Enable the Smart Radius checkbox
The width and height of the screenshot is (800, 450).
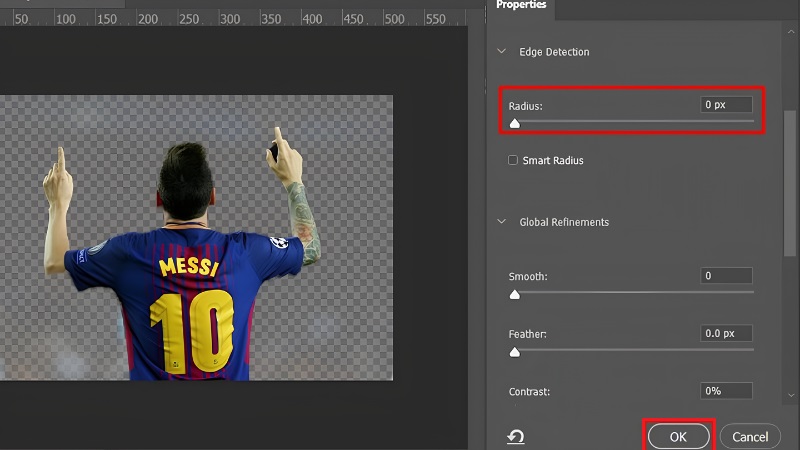point(513,160)
